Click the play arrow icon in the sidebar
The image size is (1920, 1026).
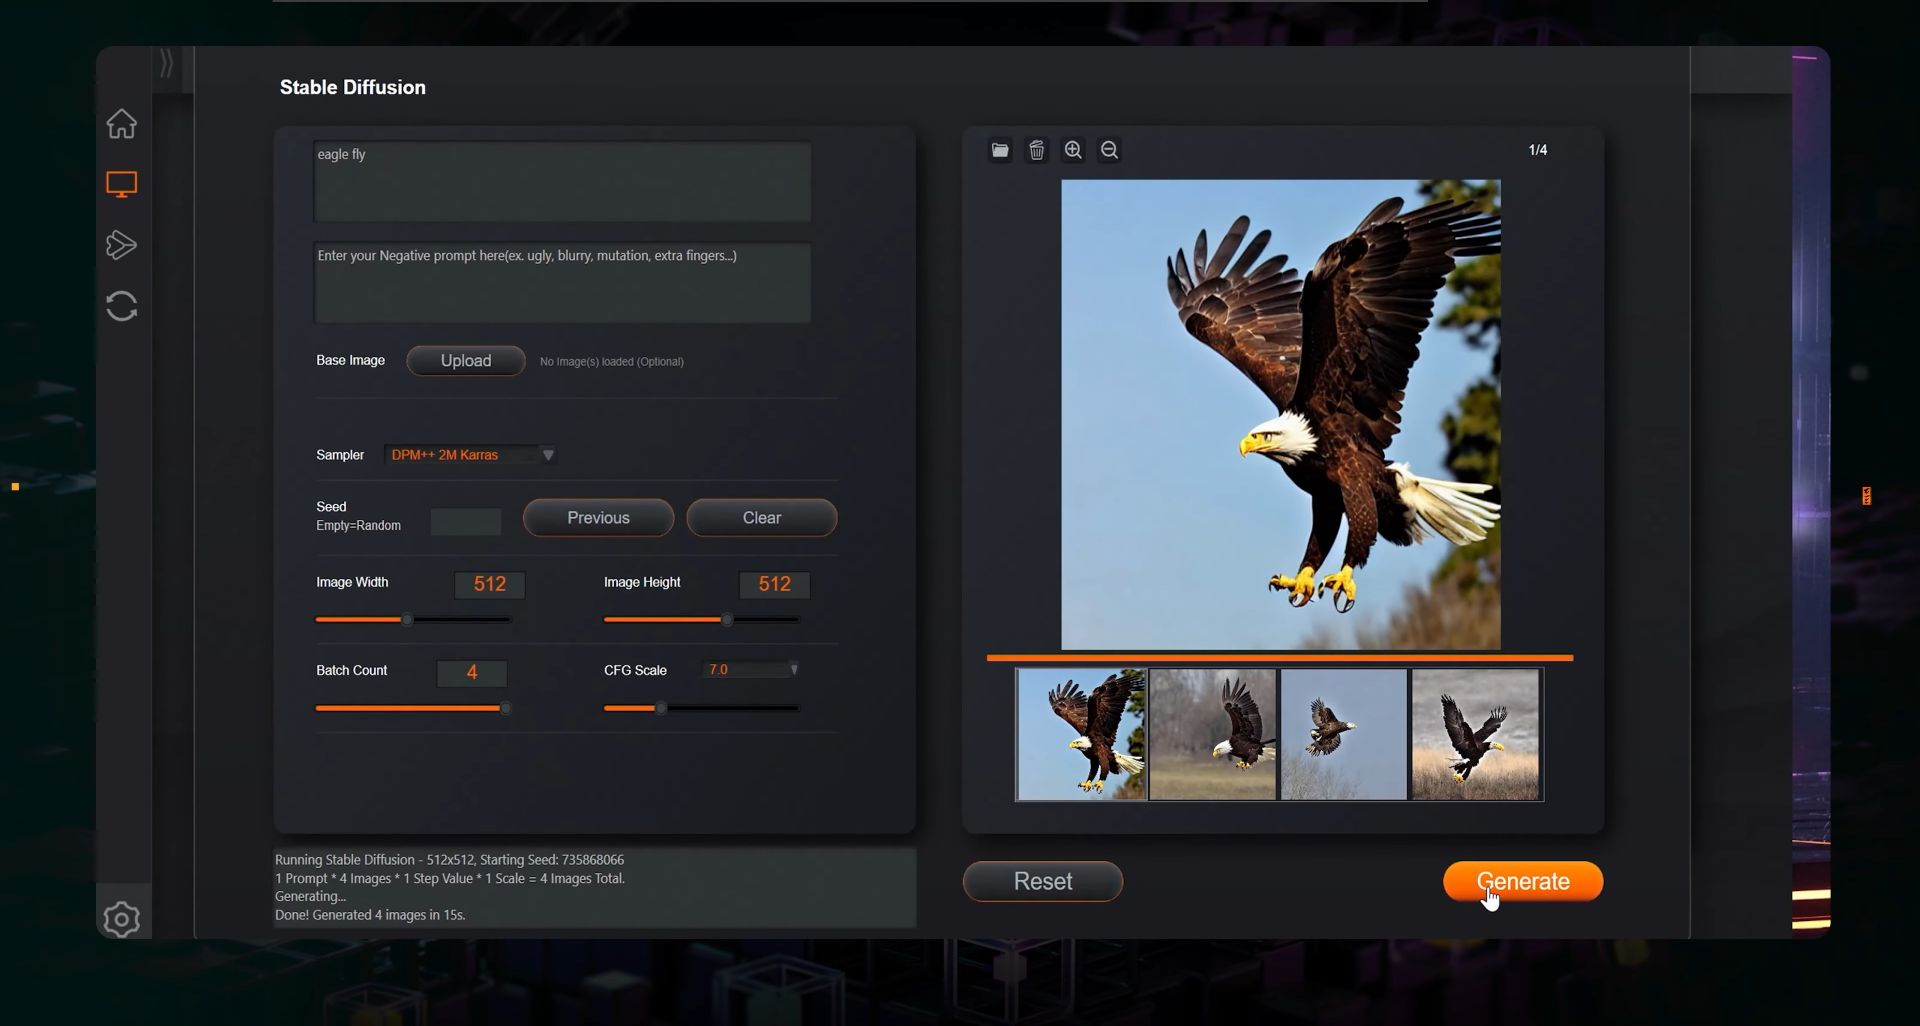pyautogui.click(x=121, y=245)
